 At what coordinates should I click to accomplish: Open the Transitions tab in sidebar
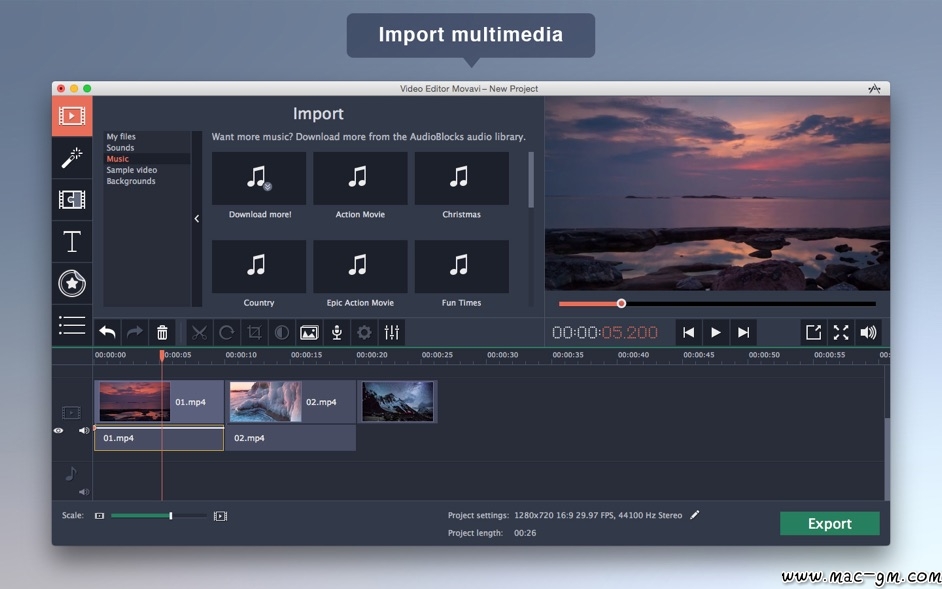[x=72, y=200]
